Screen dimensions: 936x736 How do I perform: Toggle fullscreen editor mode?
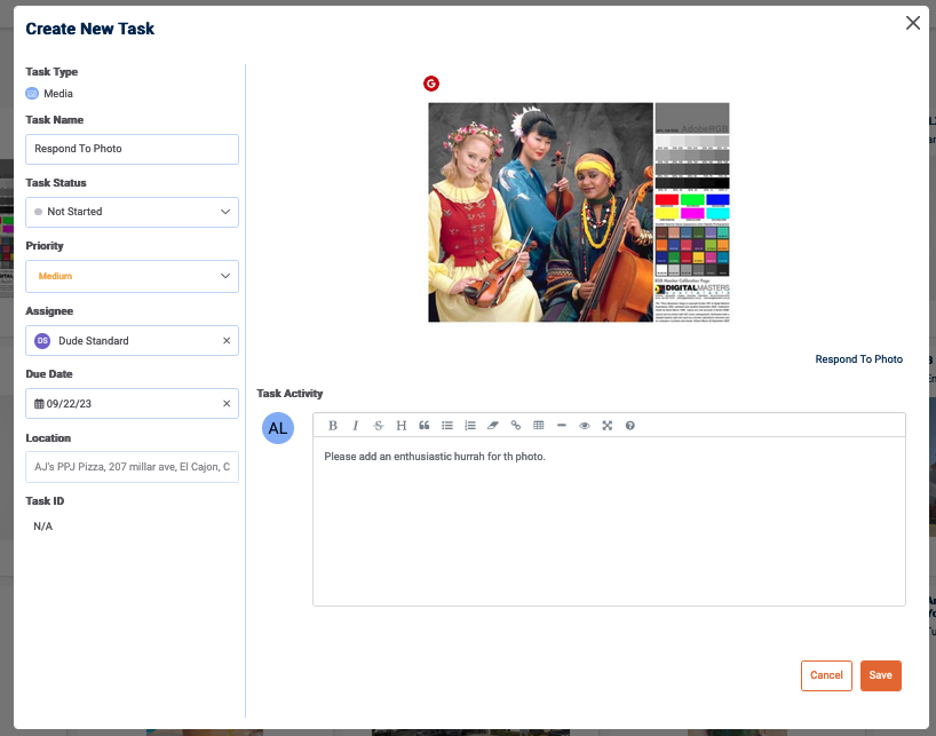click(607, 425)
